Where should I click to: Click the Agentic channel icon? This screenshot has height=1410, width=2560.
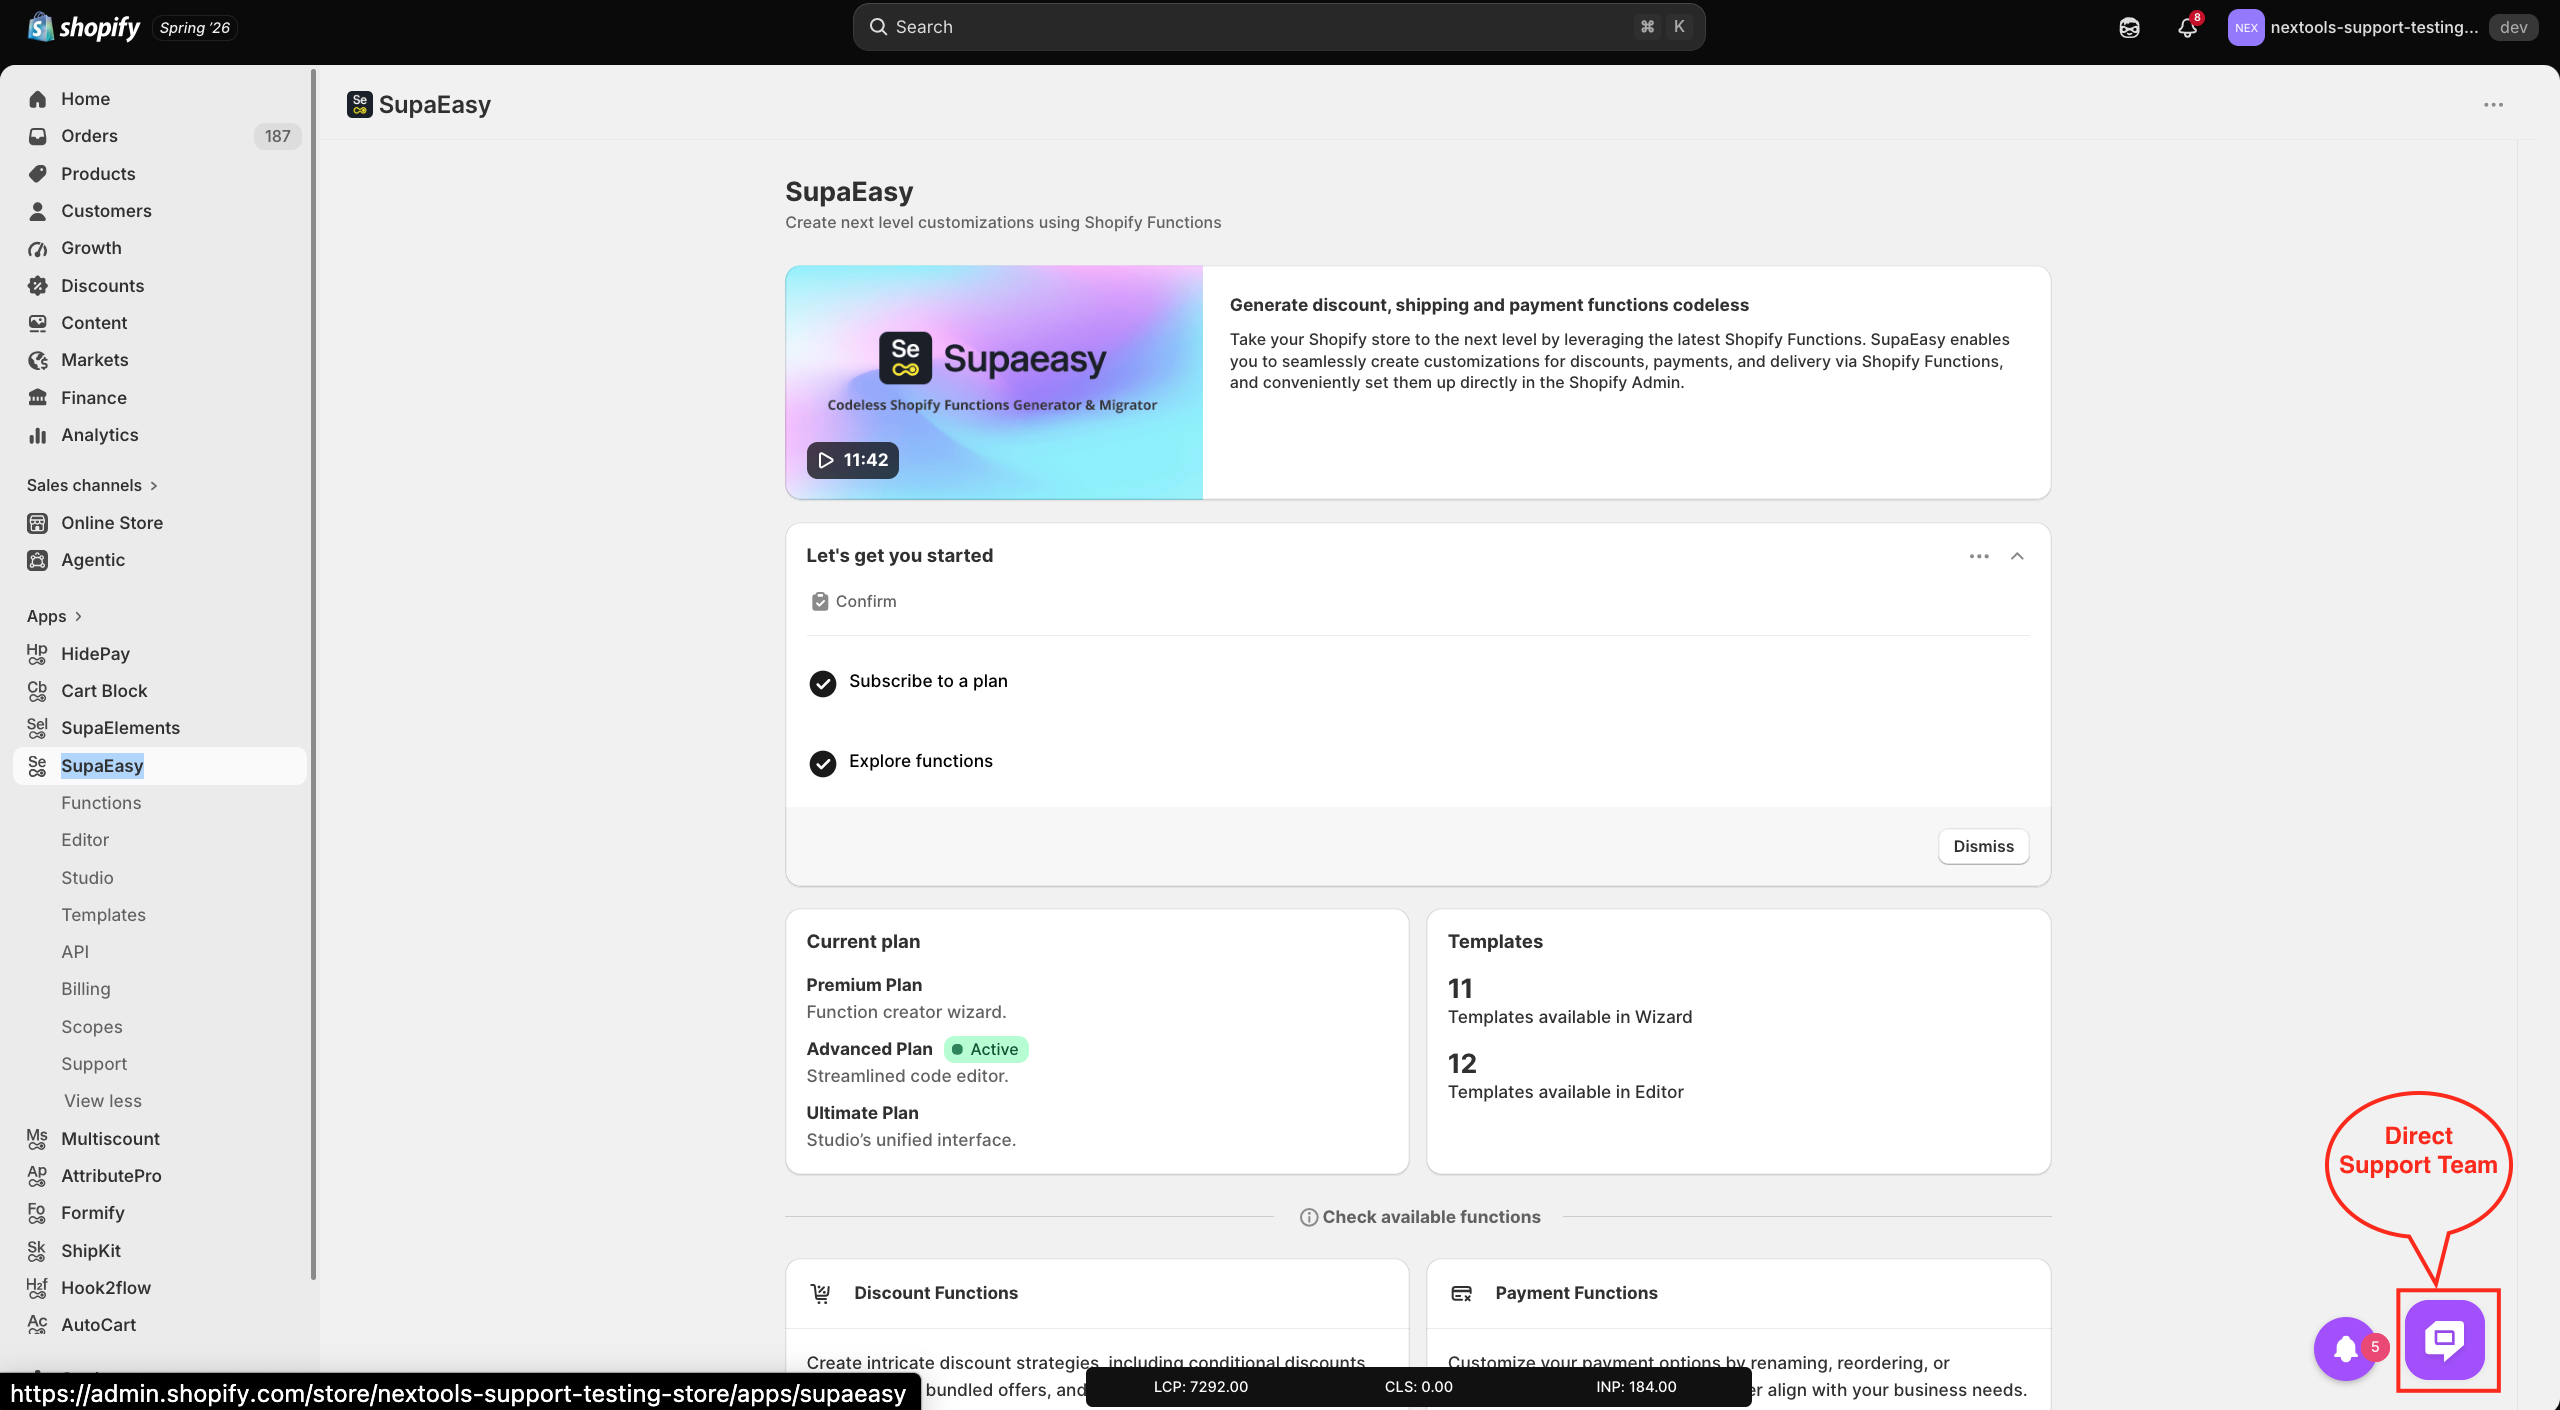coord(38,560)
